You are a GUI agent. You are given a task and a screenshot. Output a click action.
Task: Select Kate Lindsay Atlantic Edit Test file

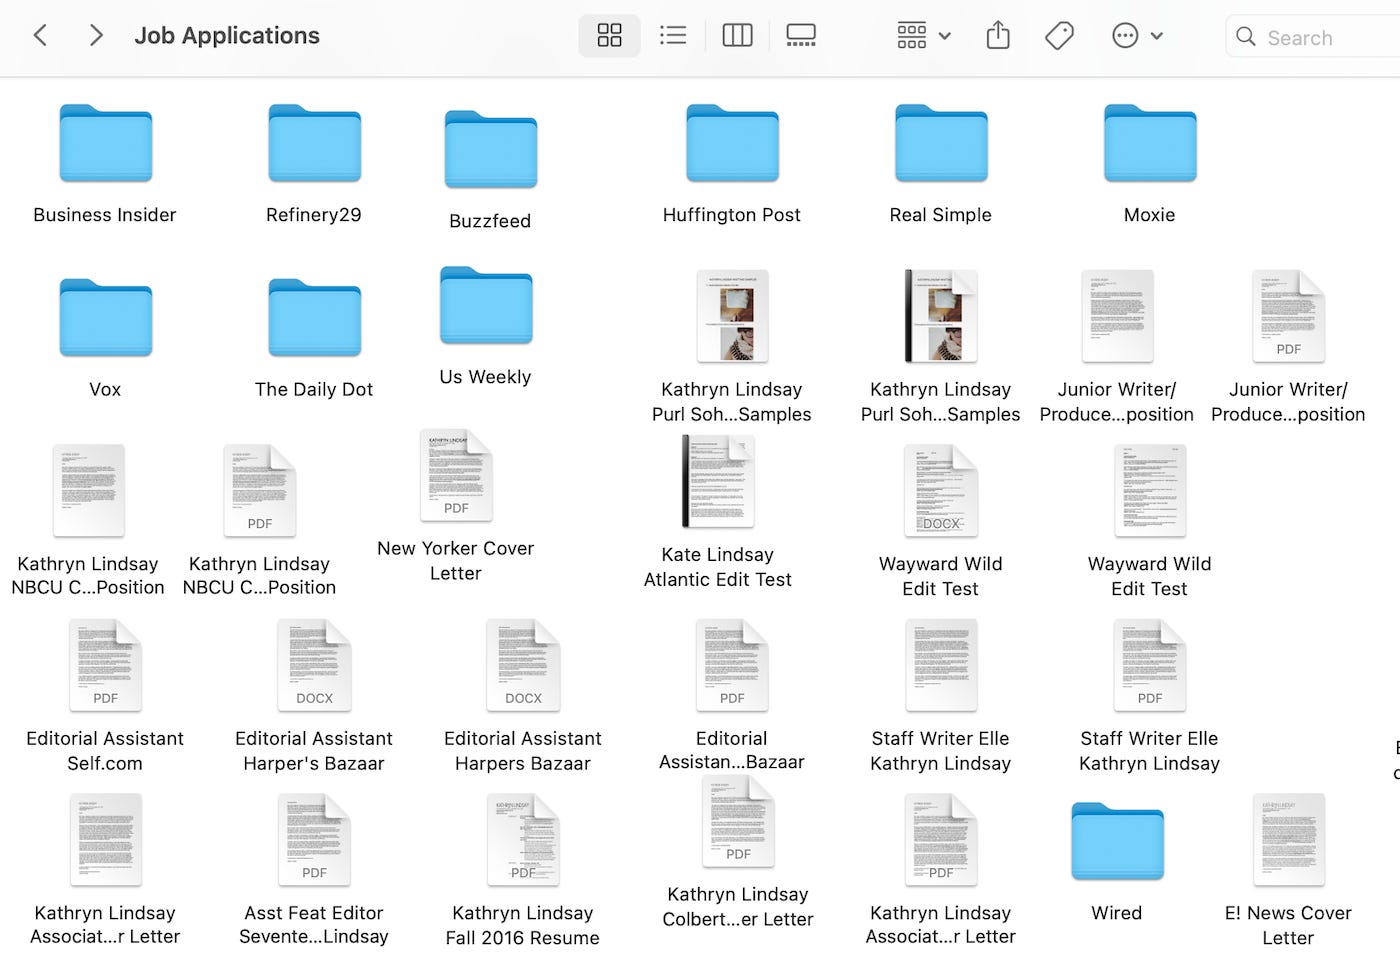click(718, 481)
